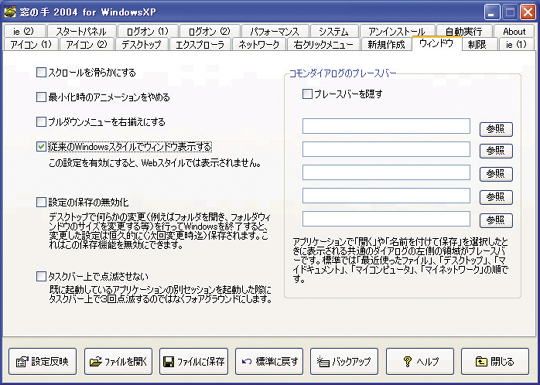Switch to ログオン (1) tab
Viewport: 540px width, 385px height.
tap(148, 32)
